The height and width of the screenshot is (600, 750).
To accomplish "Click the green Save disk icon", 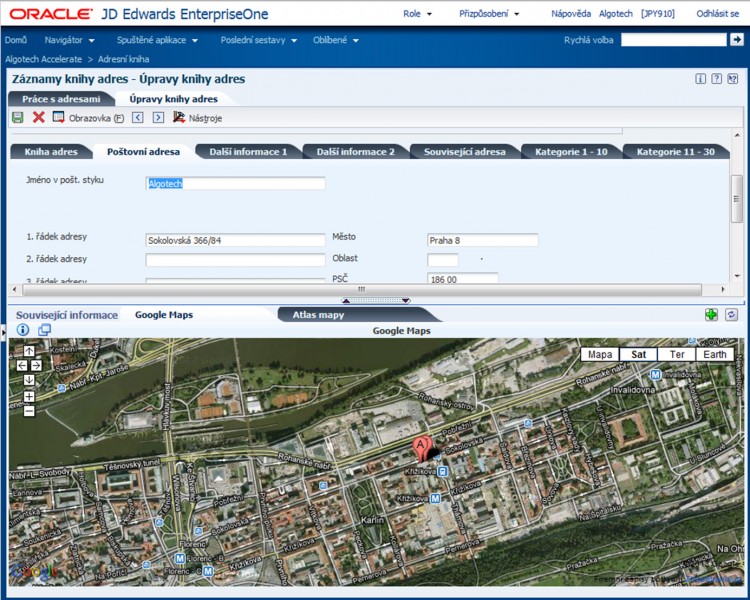I will 17,118.
